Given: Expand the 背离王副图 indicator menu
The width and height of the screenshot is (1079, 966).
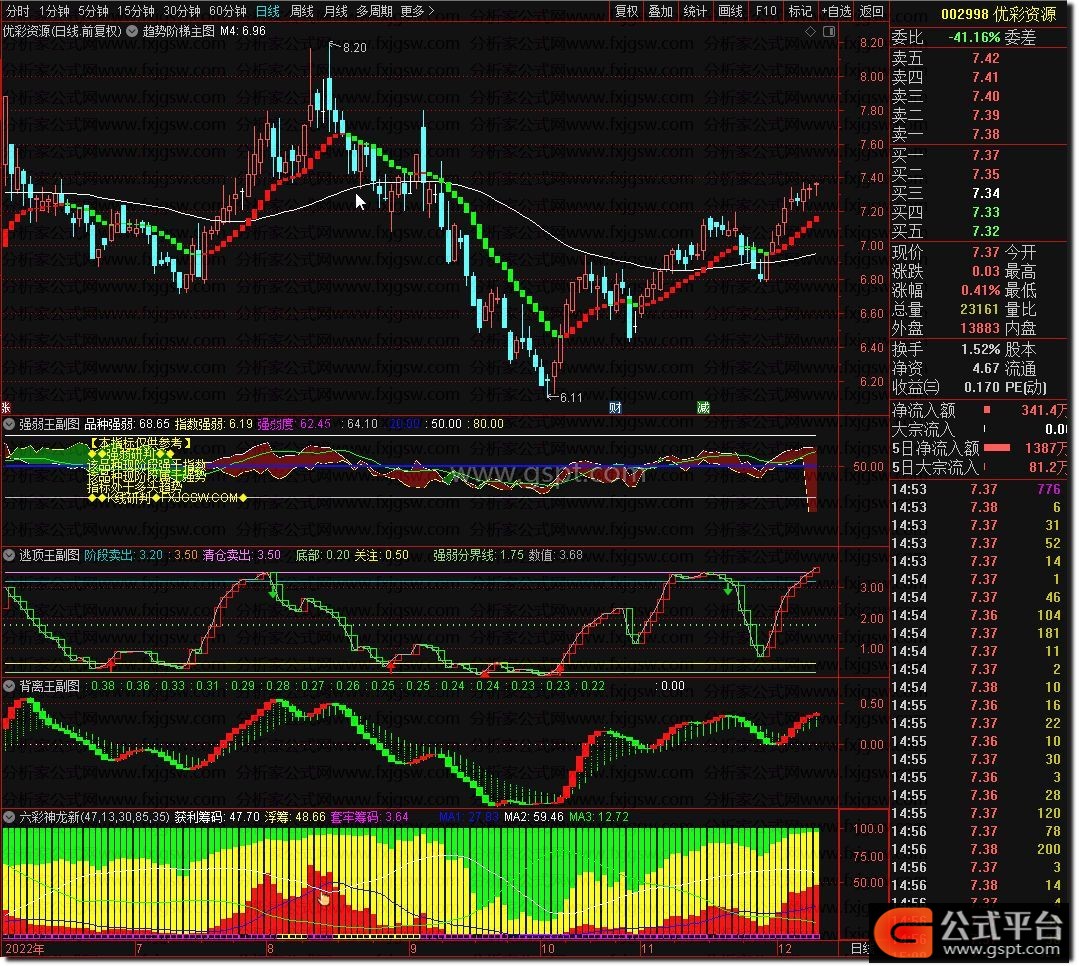Looking at the screenshot, I should [9, 687].
